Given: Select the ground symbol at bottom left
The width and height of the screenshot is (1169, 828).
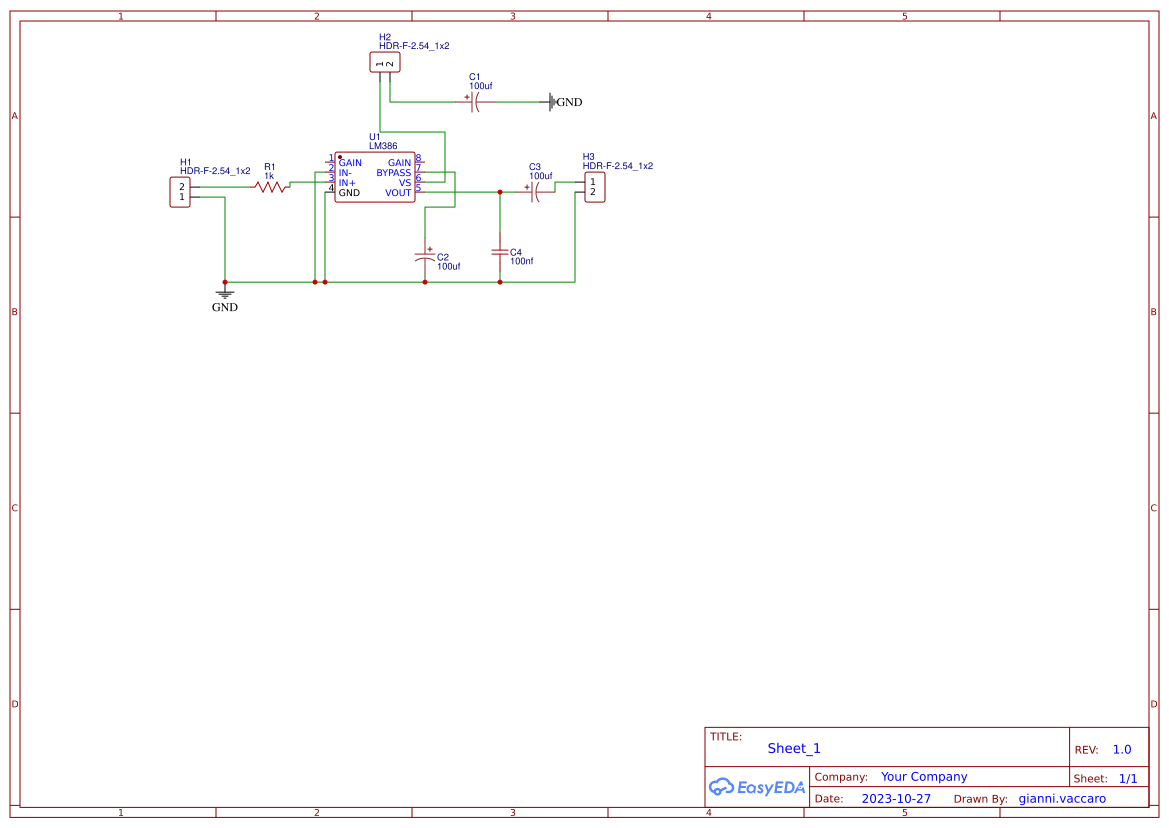Looking at the screenshot, I should point(225,294).
